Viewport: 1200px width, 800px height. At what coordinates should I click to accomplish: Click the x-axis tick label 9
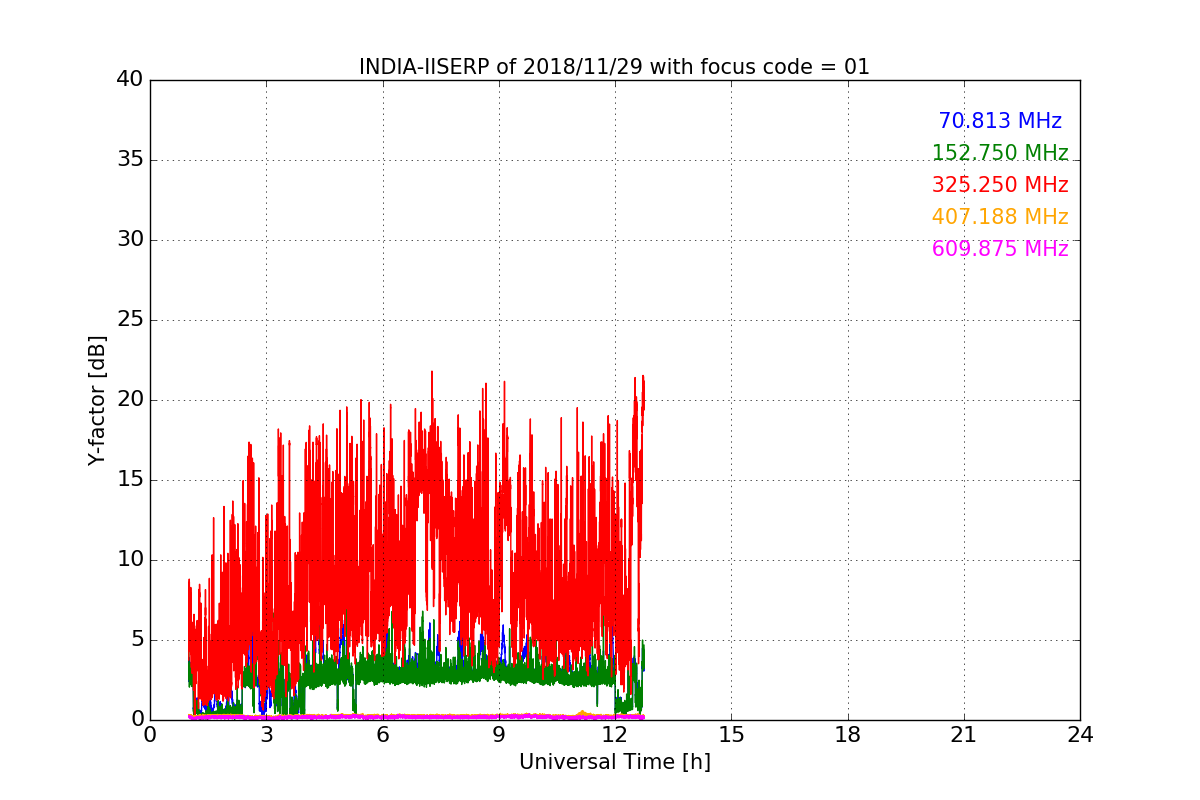[499, 734]
